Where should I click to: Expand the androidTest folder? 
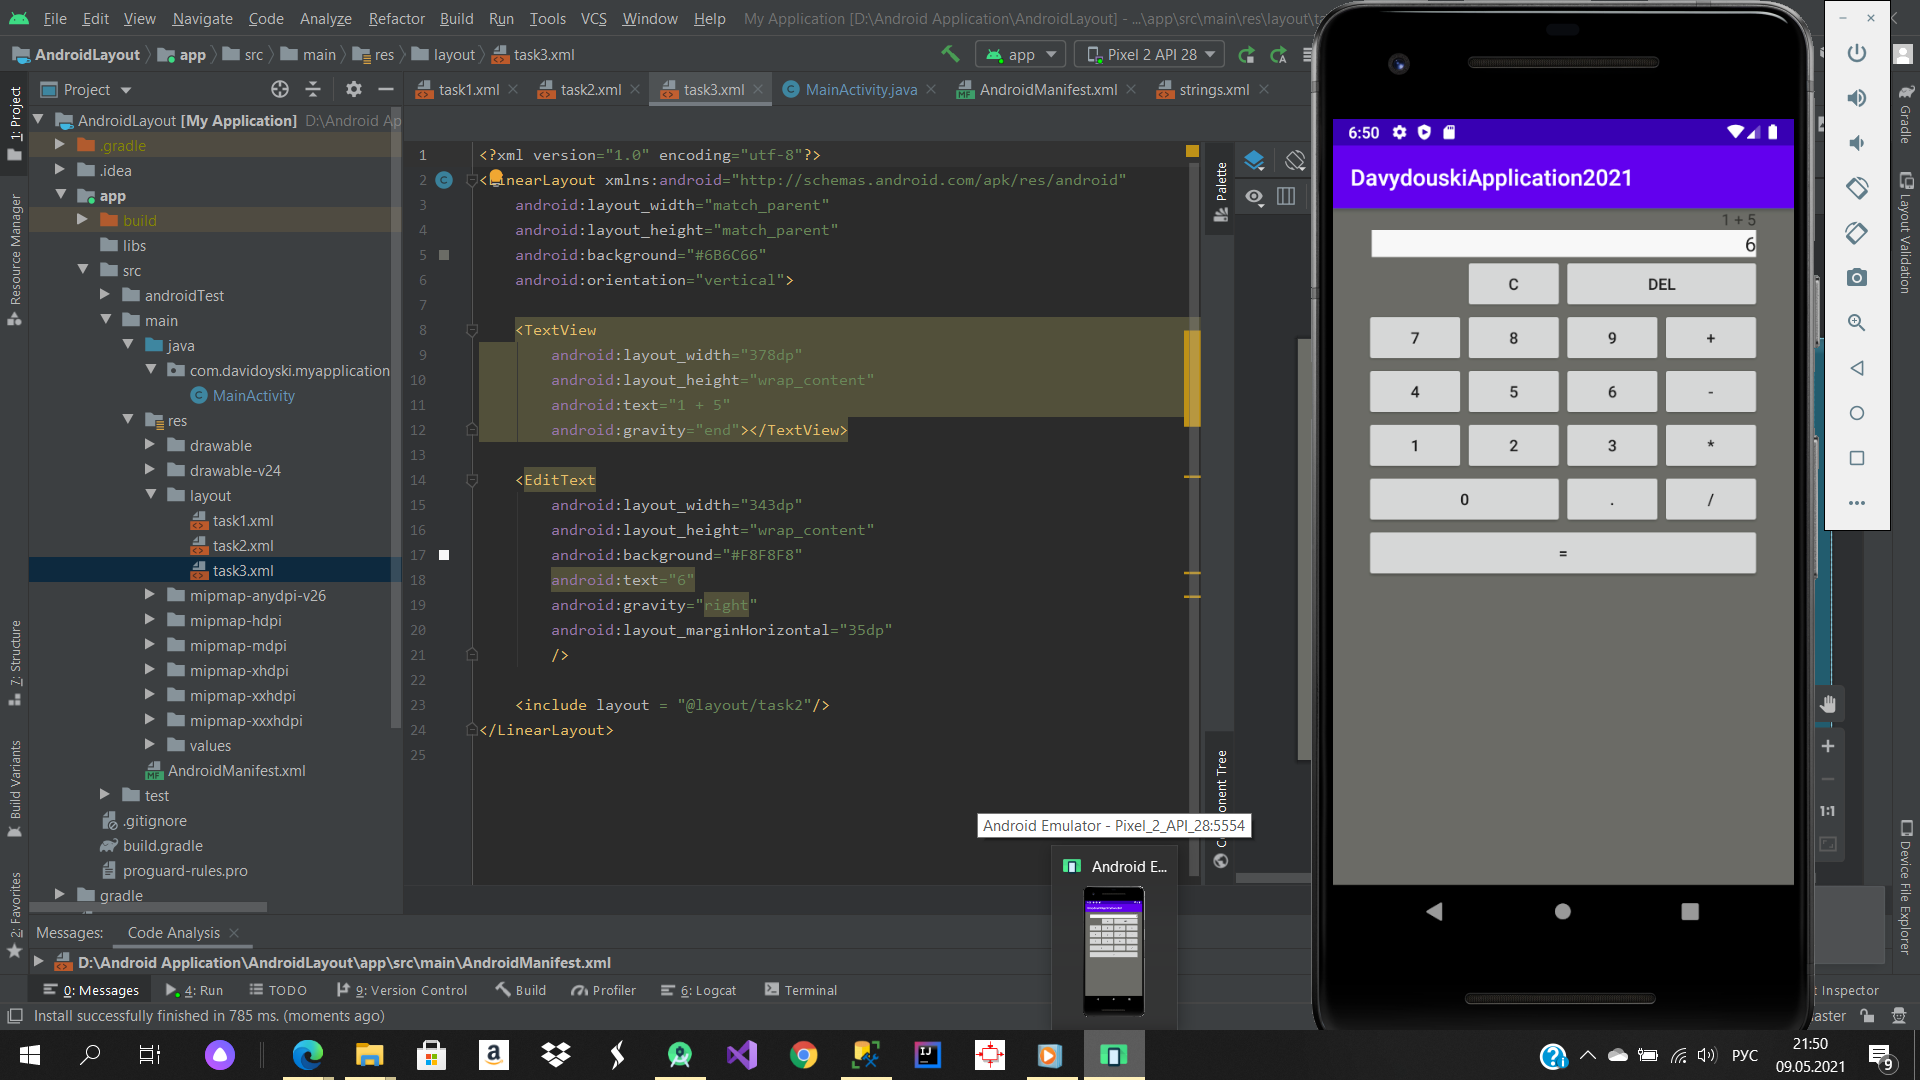[105, 295]
